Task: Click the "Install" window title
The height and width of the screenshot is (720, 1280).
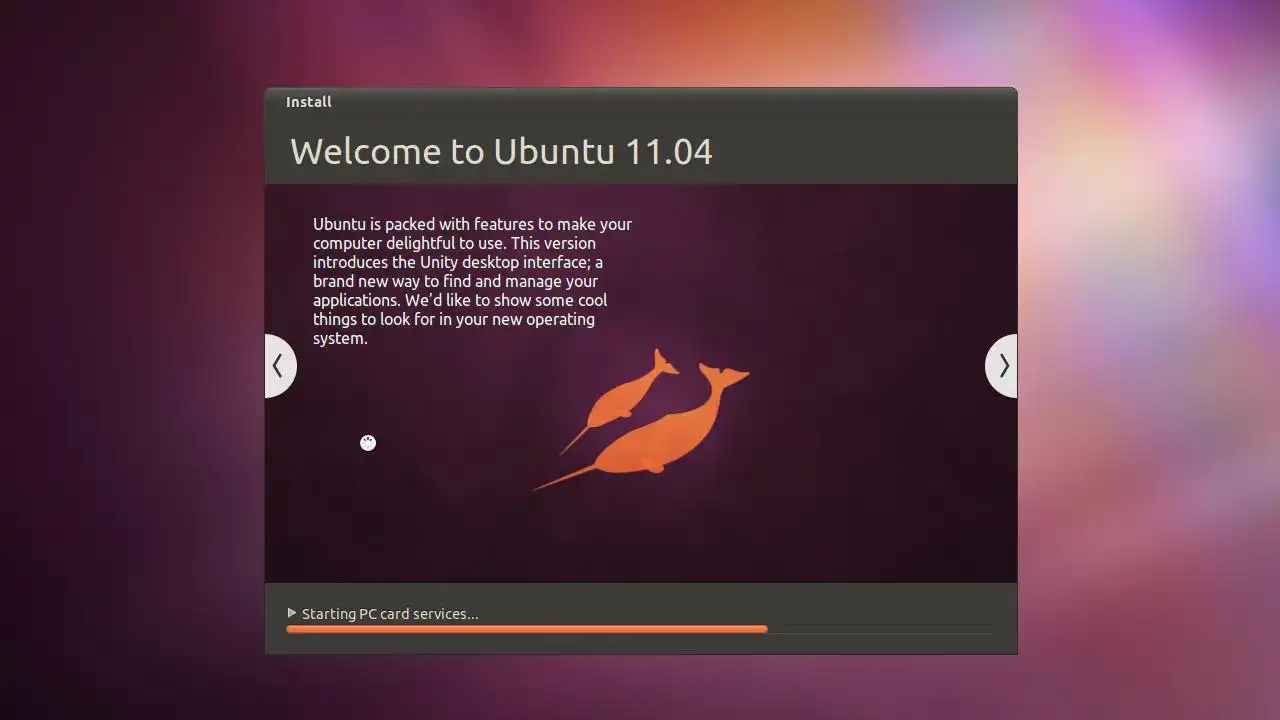Action: click(x=309, y=102)
